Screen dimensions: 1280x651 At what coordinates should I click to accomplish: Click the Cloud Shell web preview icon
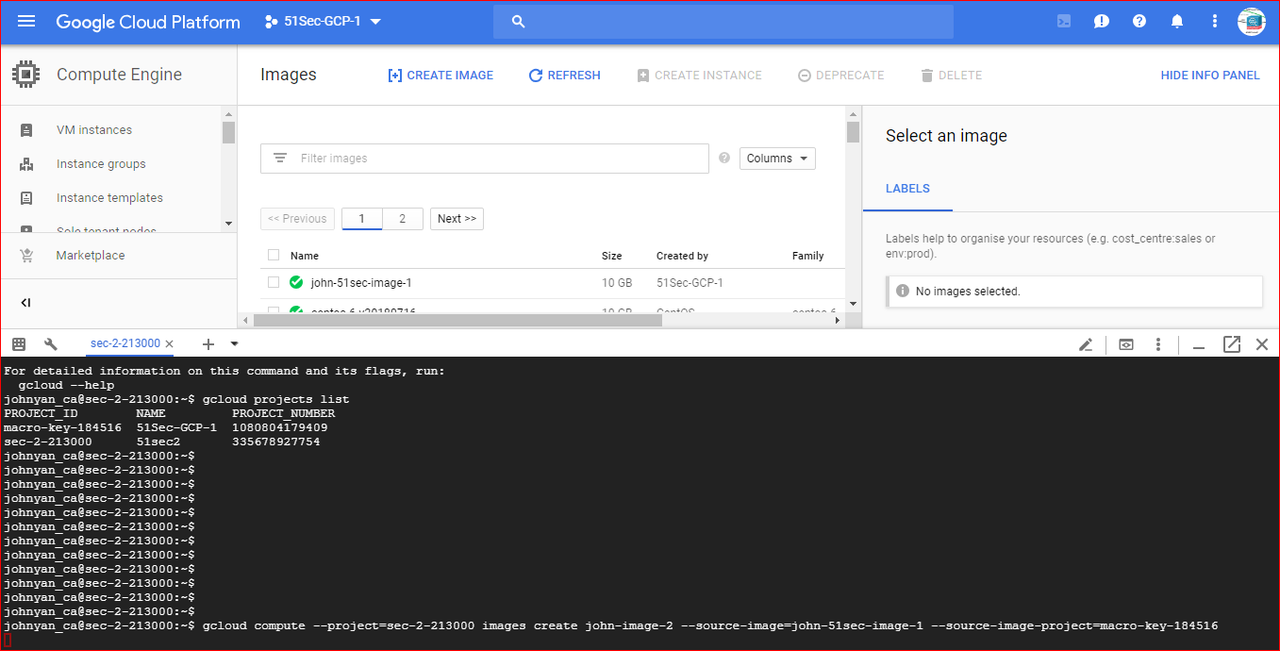pyautogui.click(x=1126, y=344)
